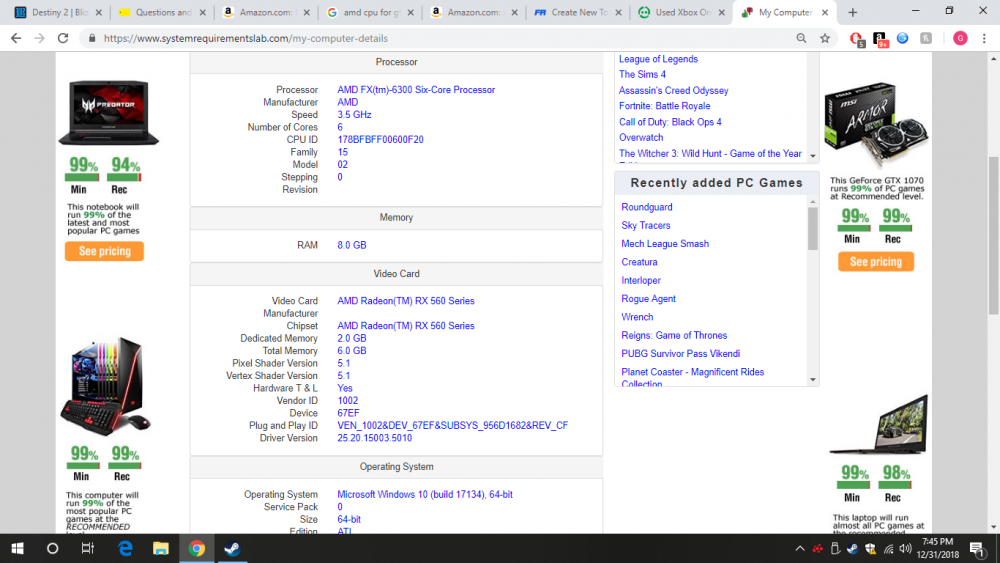Open PUBG Survivor Pass Vikendi link

[680, 354]
